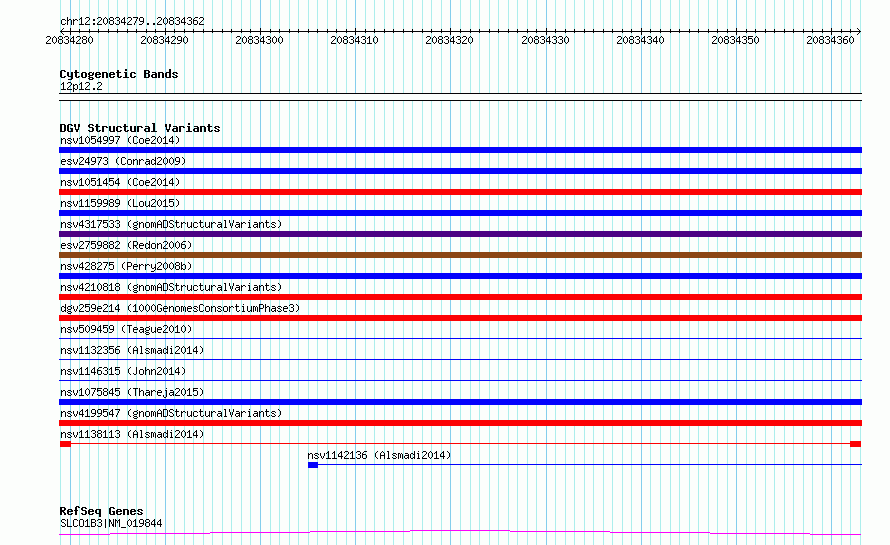Open the SLCO1B3|NM_019844 gene label
The width and height of the screenshot is (890, 545).
(x=111, y=523)
